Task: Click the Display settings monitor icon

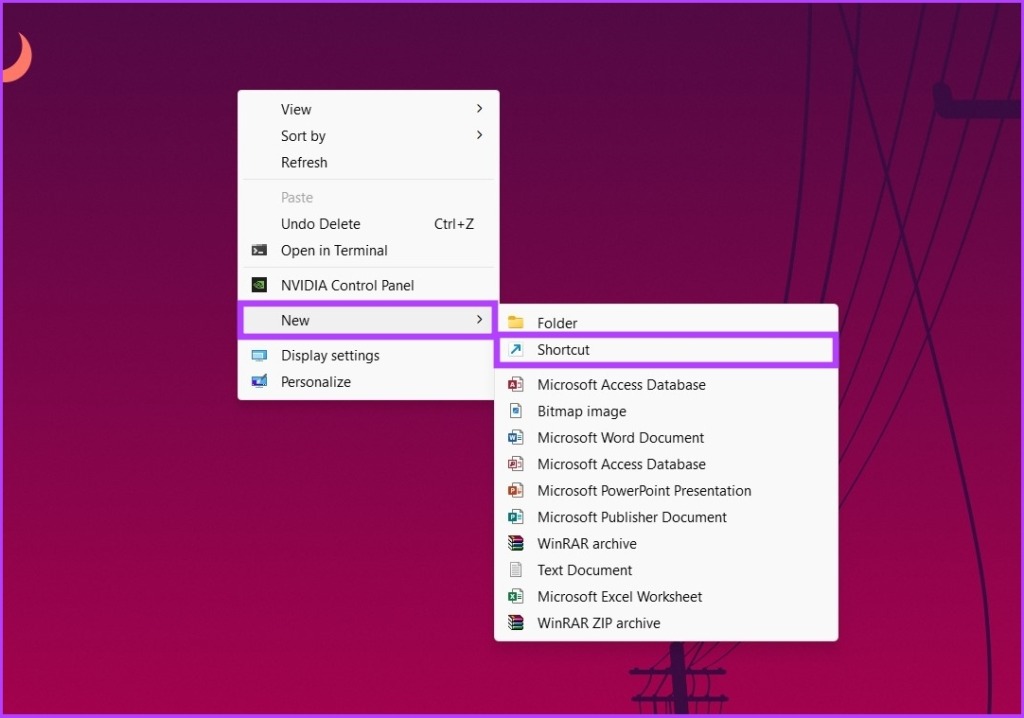Action: pos(259,355)
